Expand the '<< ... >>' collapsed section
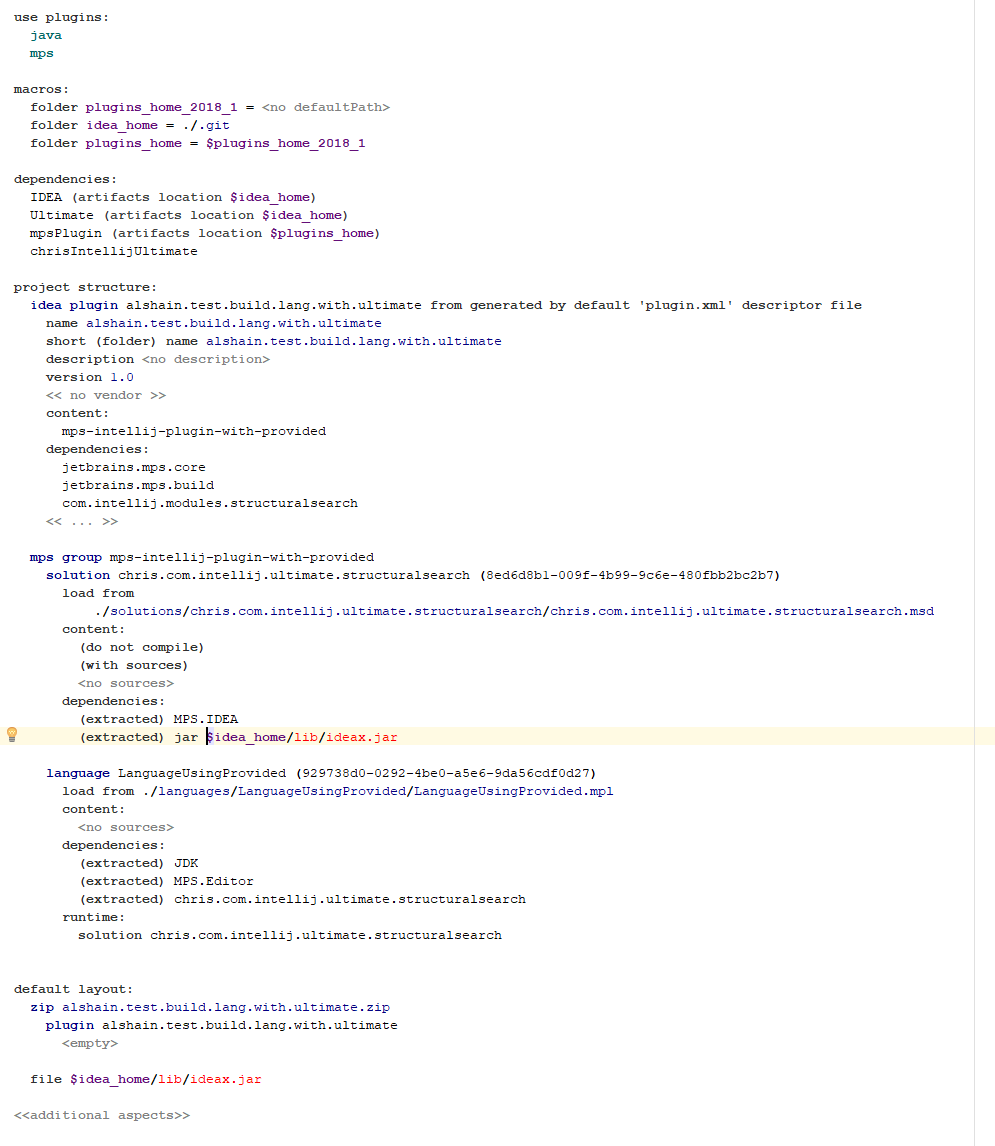The image size is (995, 1146). [x=81, y=521]
